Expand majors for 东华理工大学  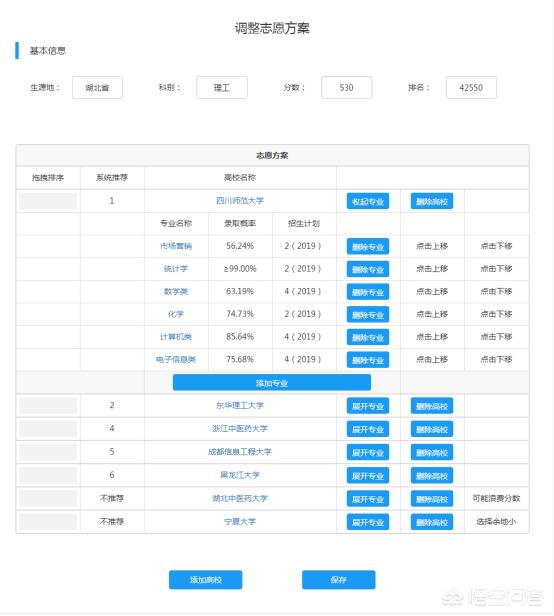(368, 406)
